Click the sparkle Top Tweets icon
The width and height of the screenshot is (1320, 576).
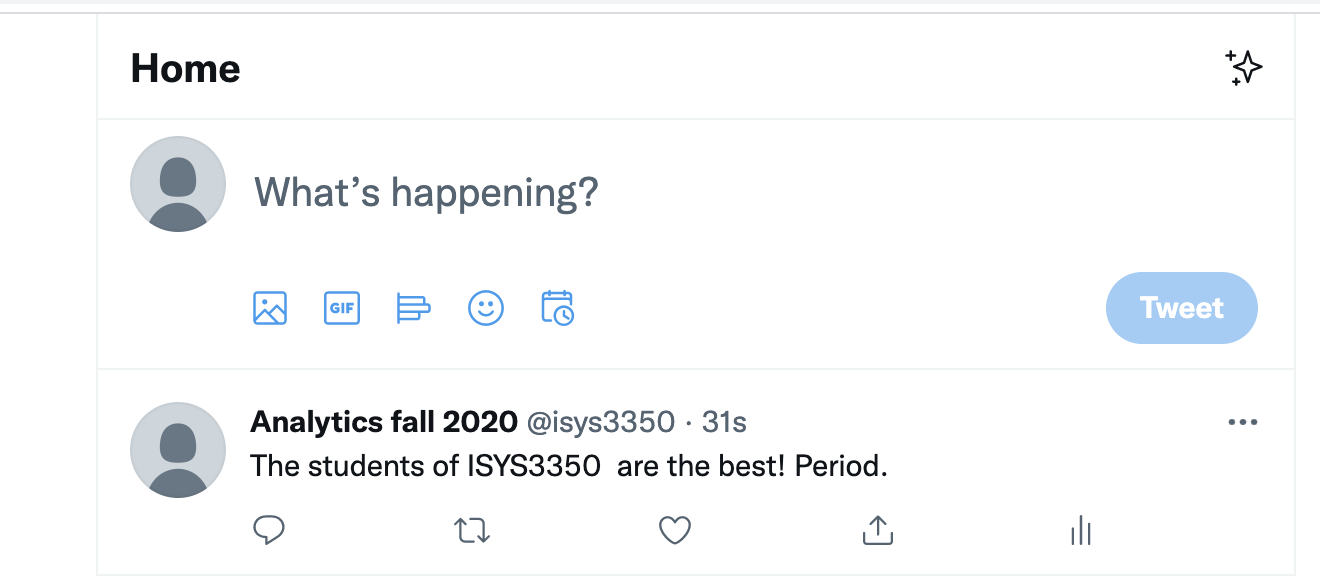1244,68
